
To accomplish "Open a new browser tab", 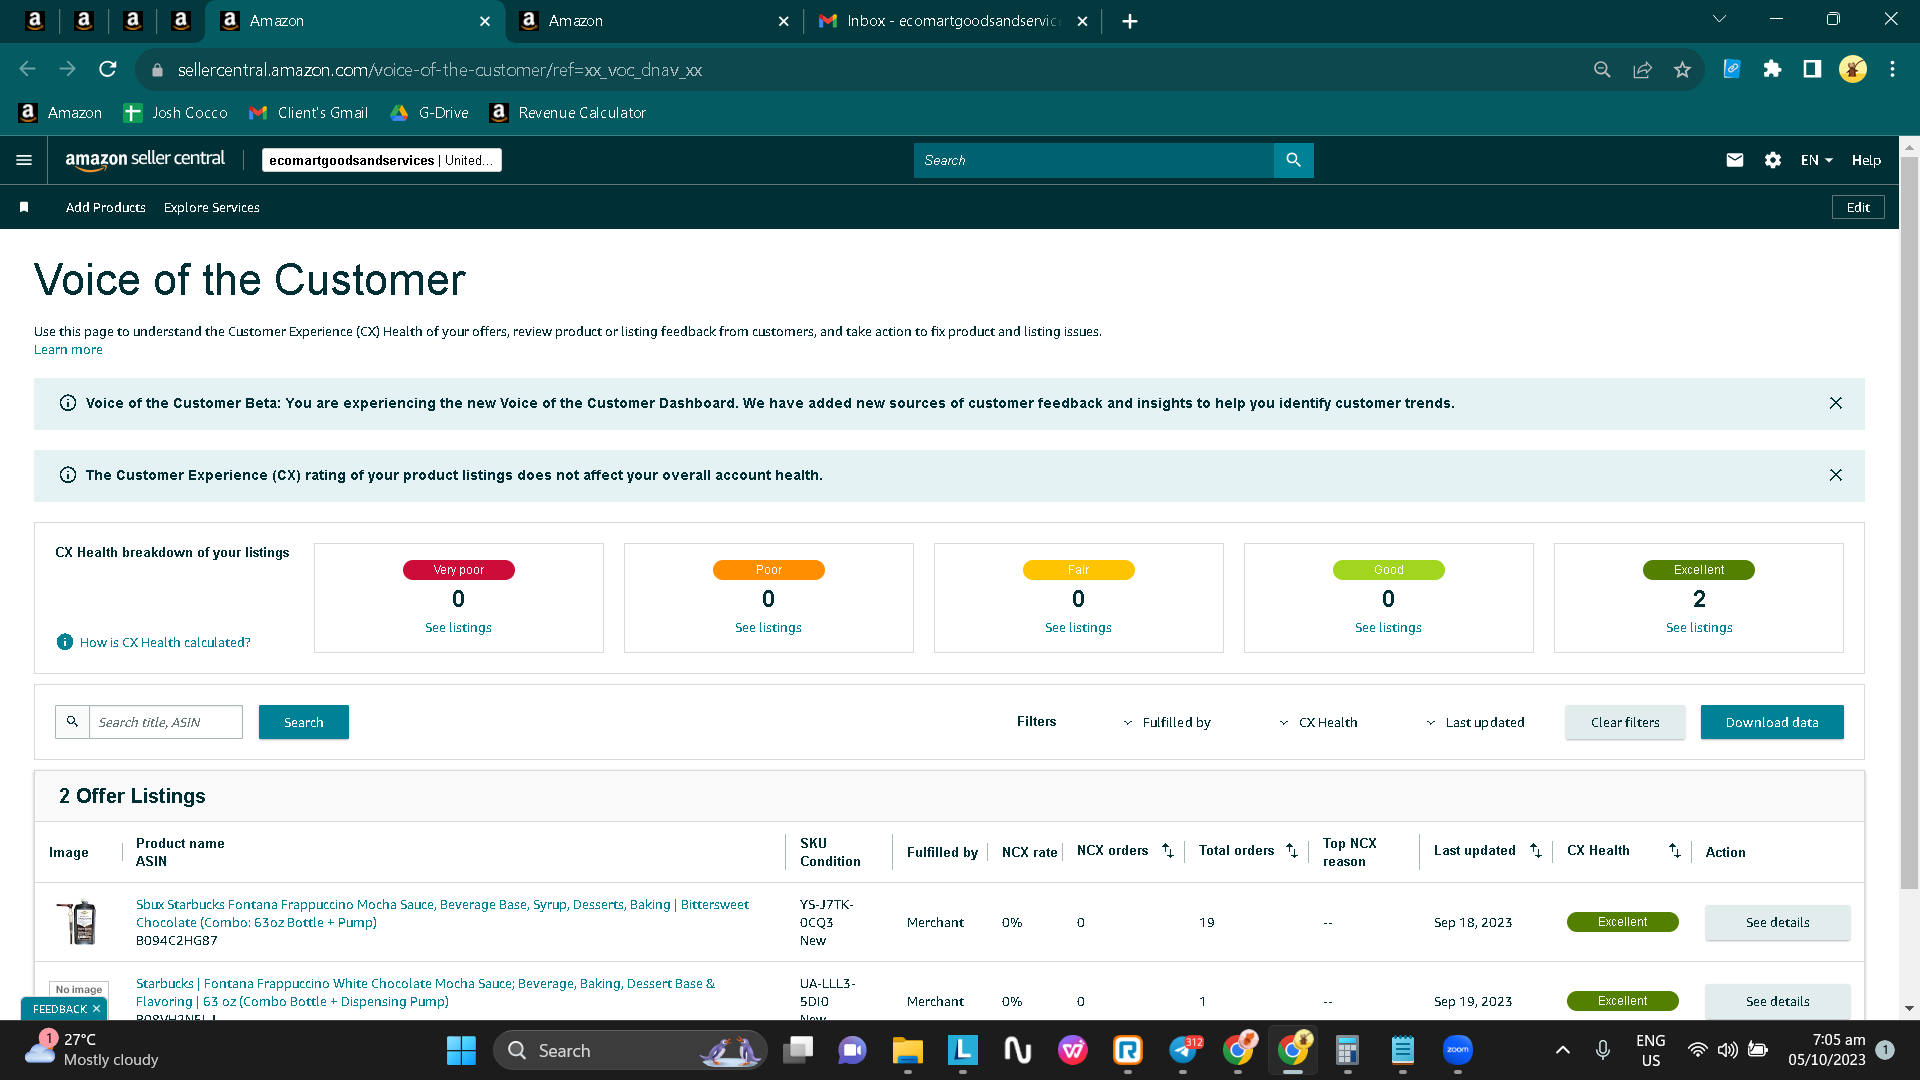I will point(1130,21).
